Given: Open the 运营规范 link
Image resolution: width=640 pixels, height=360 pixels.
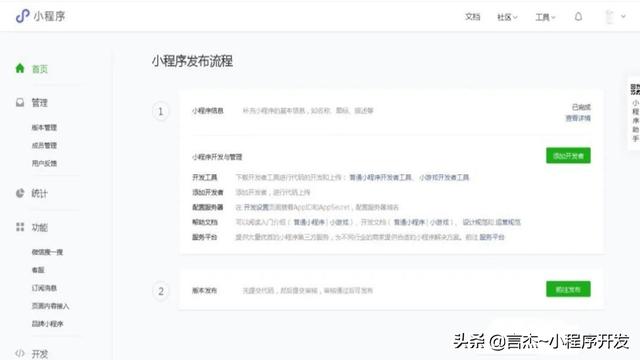Looking at the screenshot, I should pos(508,222).
